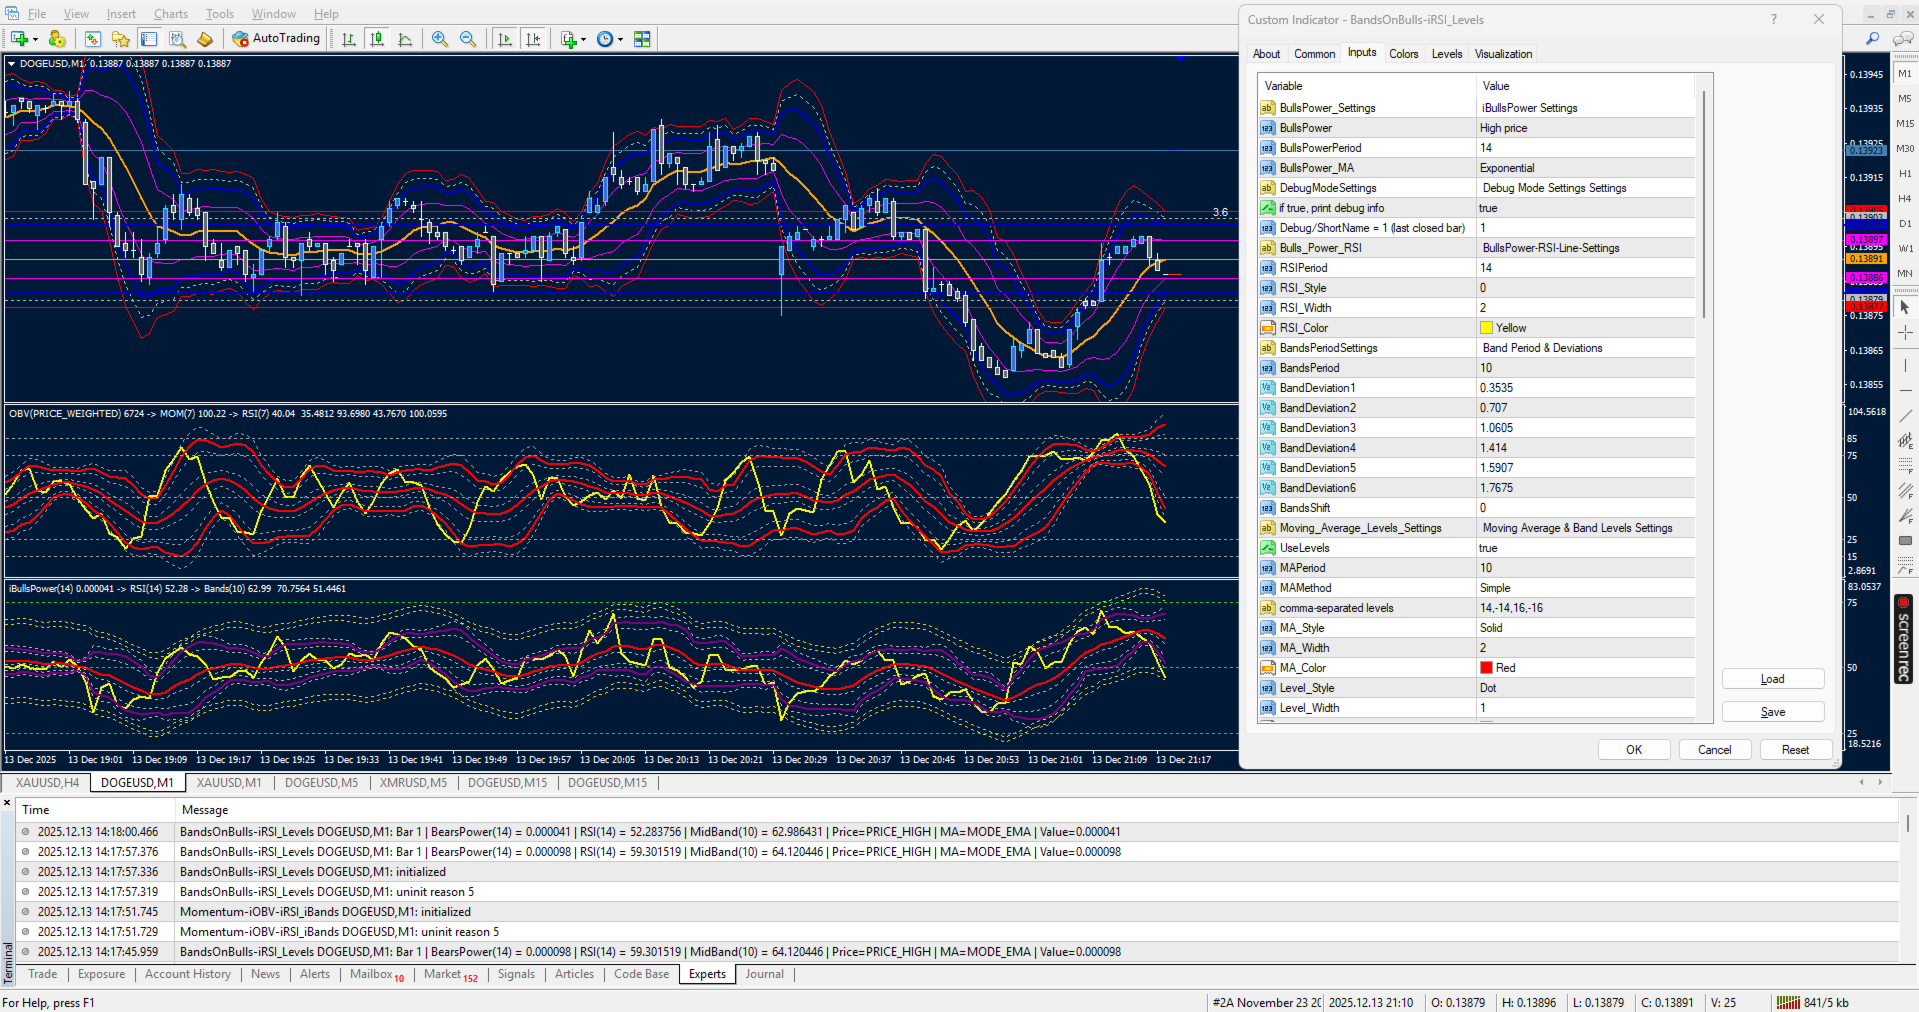Switch to the Colors tab

pos(1403,54)
